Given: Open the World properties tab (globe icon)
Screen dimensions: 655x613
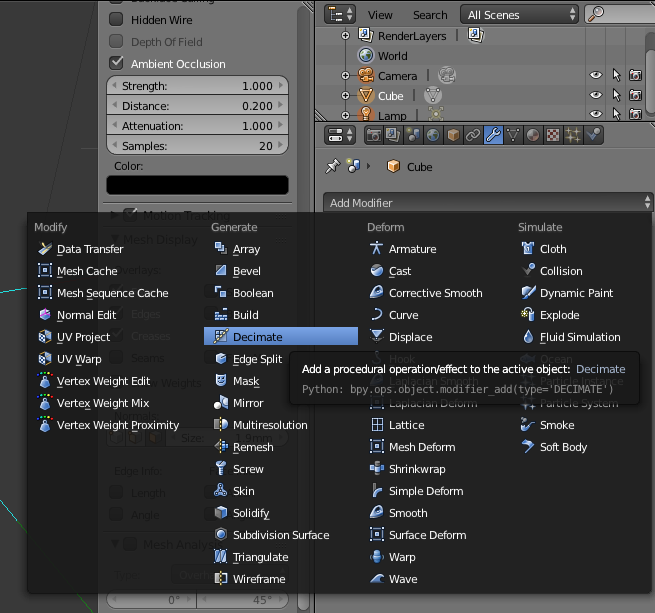Looking at the screenshot, I should click(x=433, y=135).
